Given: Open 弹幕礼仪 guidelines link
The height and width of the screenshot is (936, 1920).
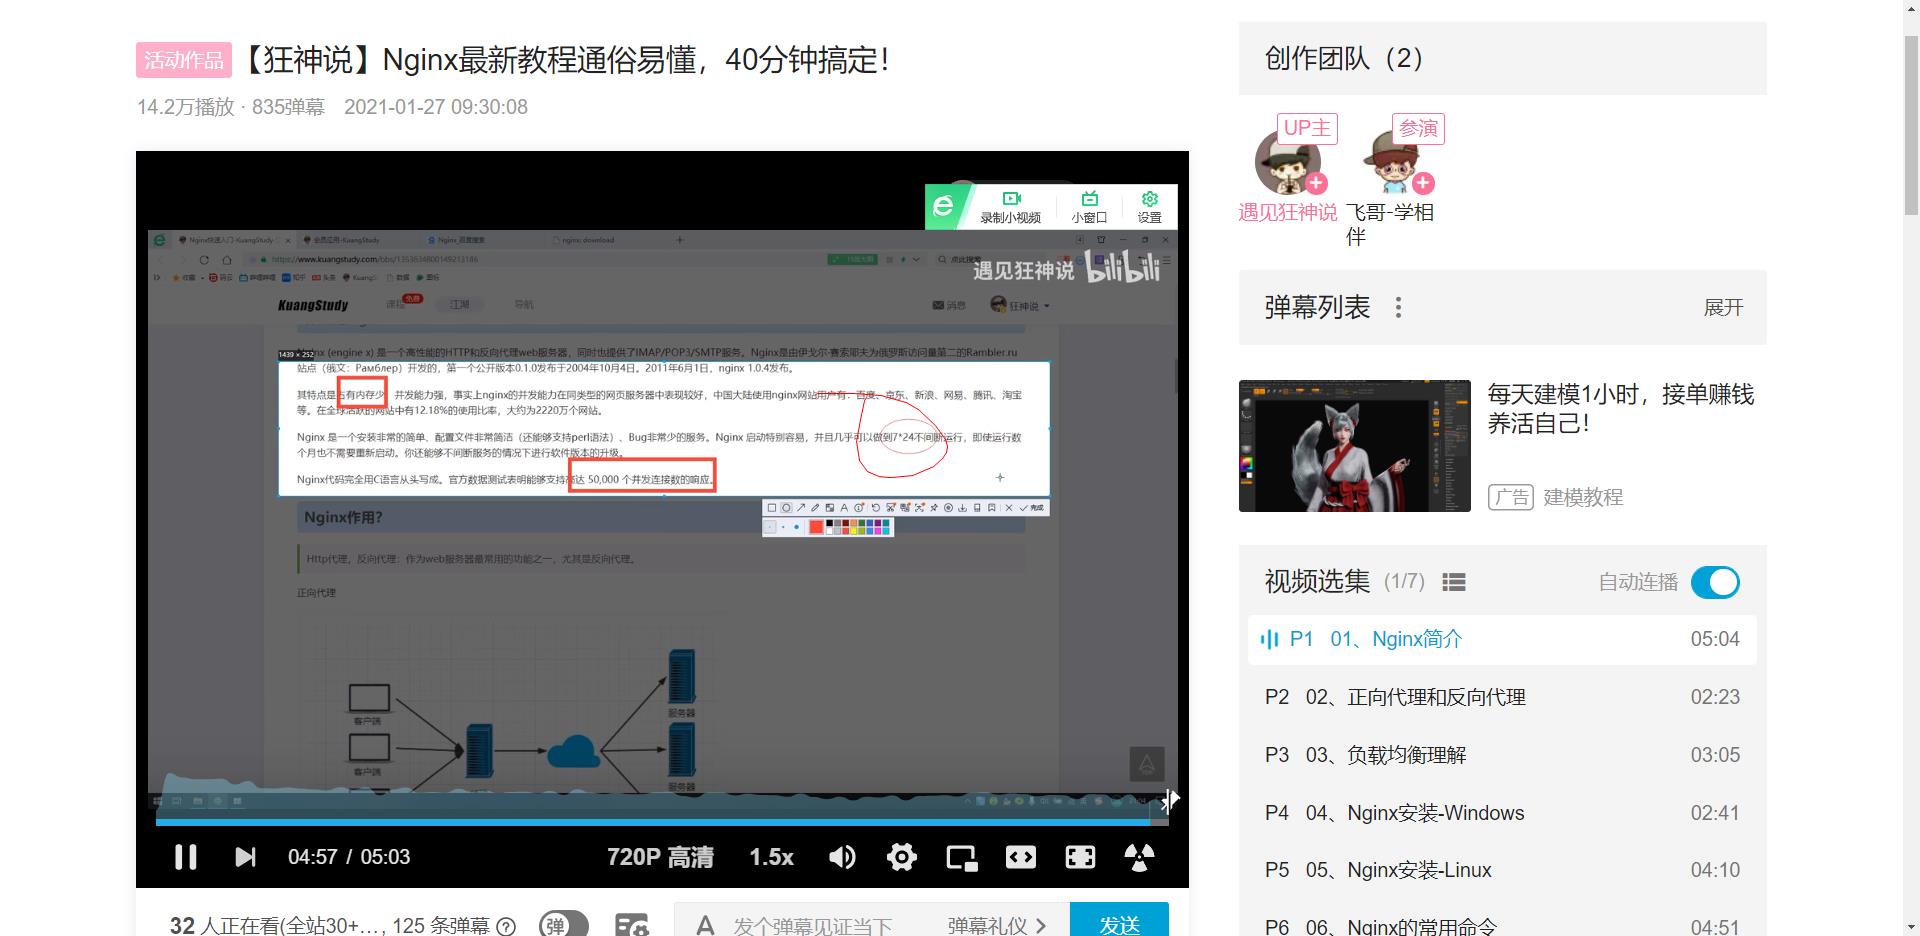Looking at the screenshot, I should (x=997, y=925).
